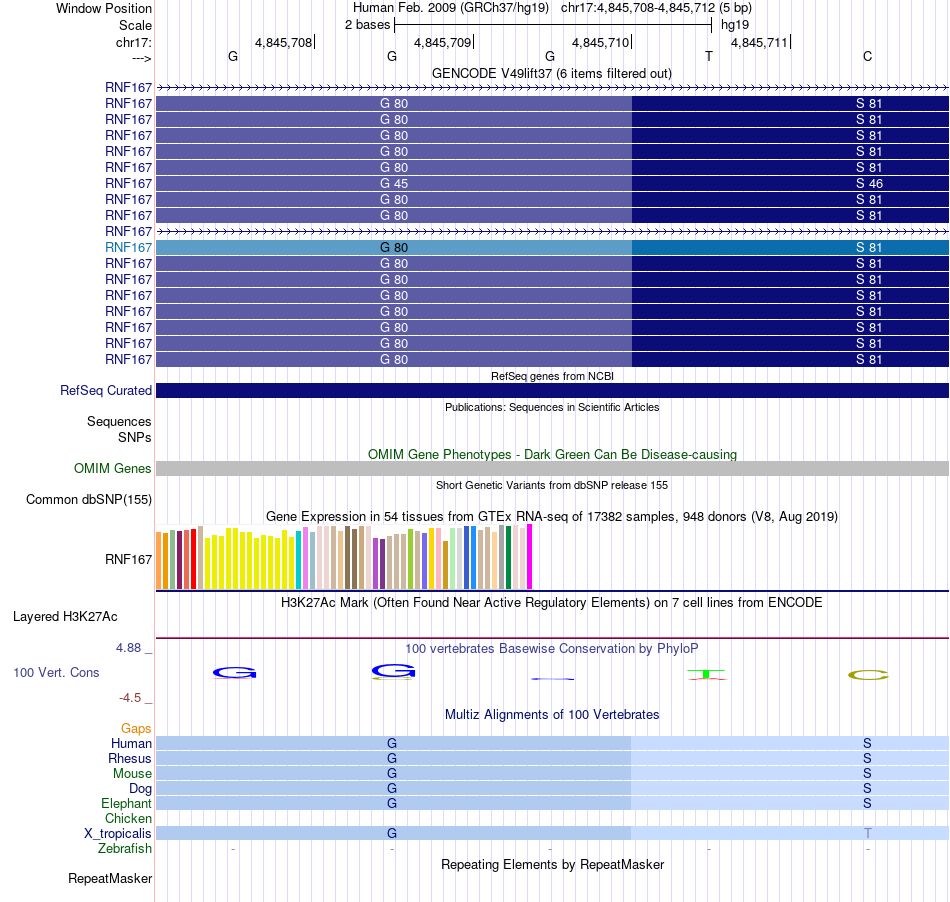Select the Human alignment row label
950x902 pixels.
pyautogui.click(x=131, y=743)
